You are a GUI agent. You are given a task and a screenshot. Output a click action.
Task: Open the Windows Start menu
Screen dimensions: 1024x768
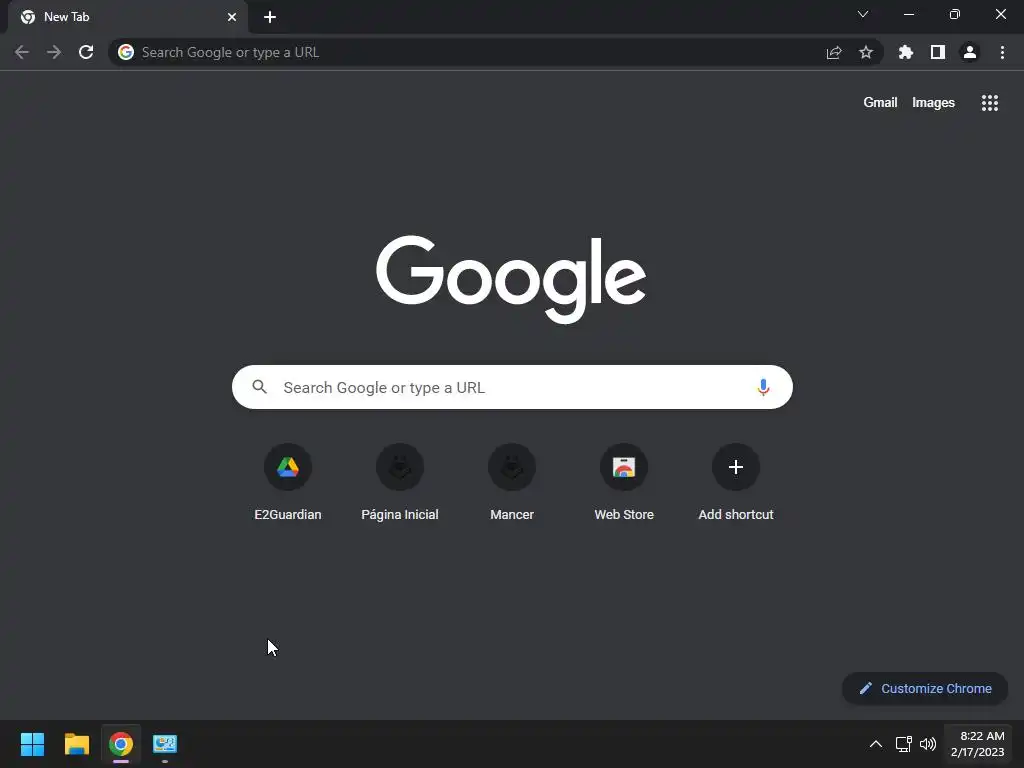(32, 744)
